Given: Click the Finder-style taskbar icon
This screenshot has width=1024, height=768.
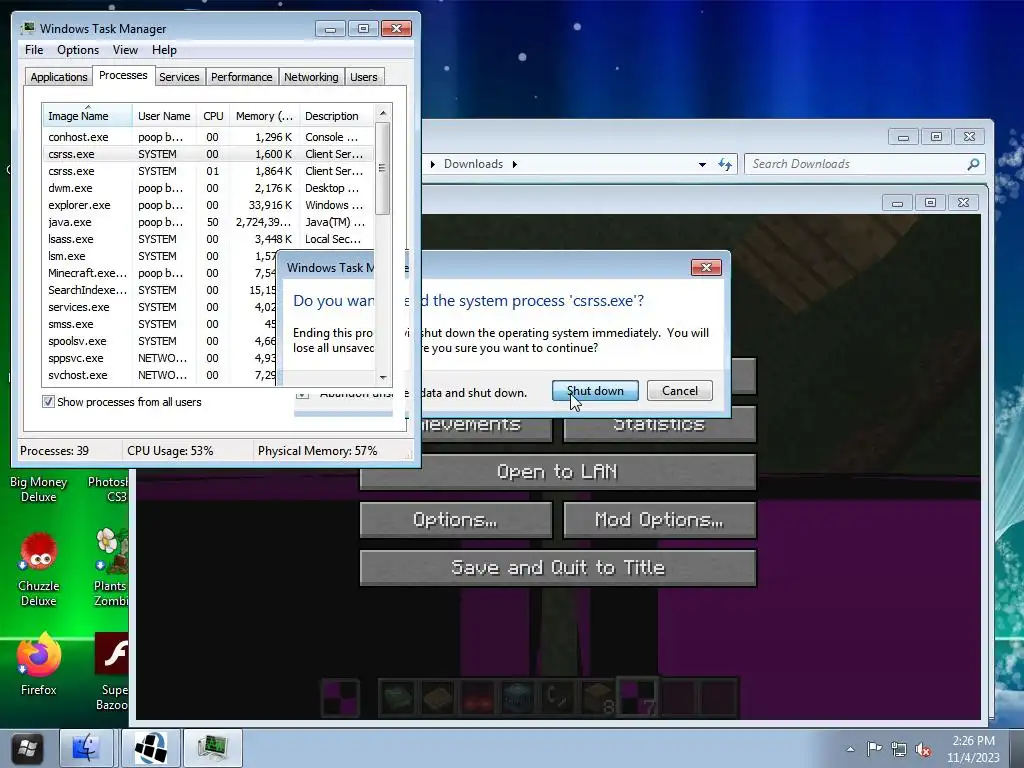Looking at the screenshot, I should click(x=86, y=748).
